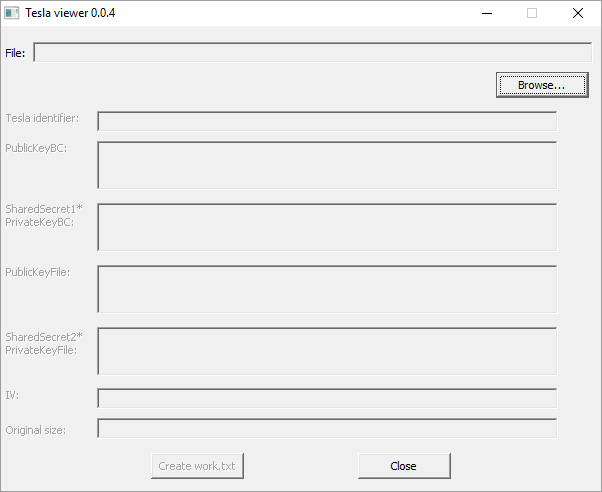Click the IV field
This screenshot has height=492, width=602.
click(x=327, y=398)
